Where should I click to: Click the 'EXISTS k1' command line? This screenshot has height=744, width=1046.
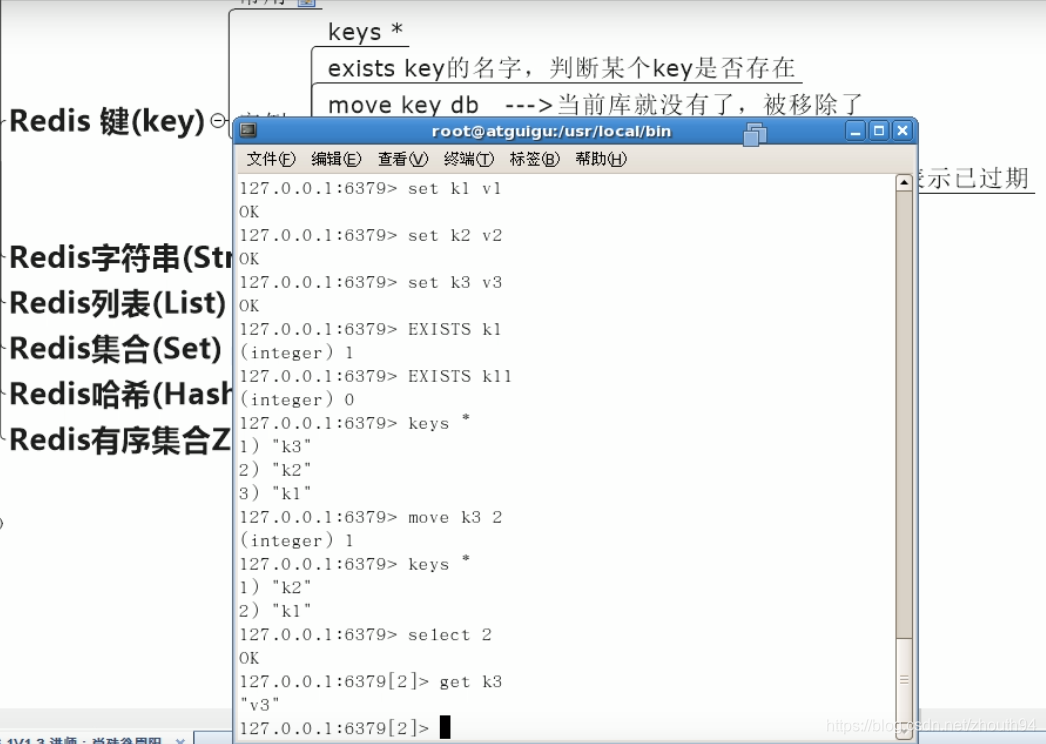coord(370,329)
